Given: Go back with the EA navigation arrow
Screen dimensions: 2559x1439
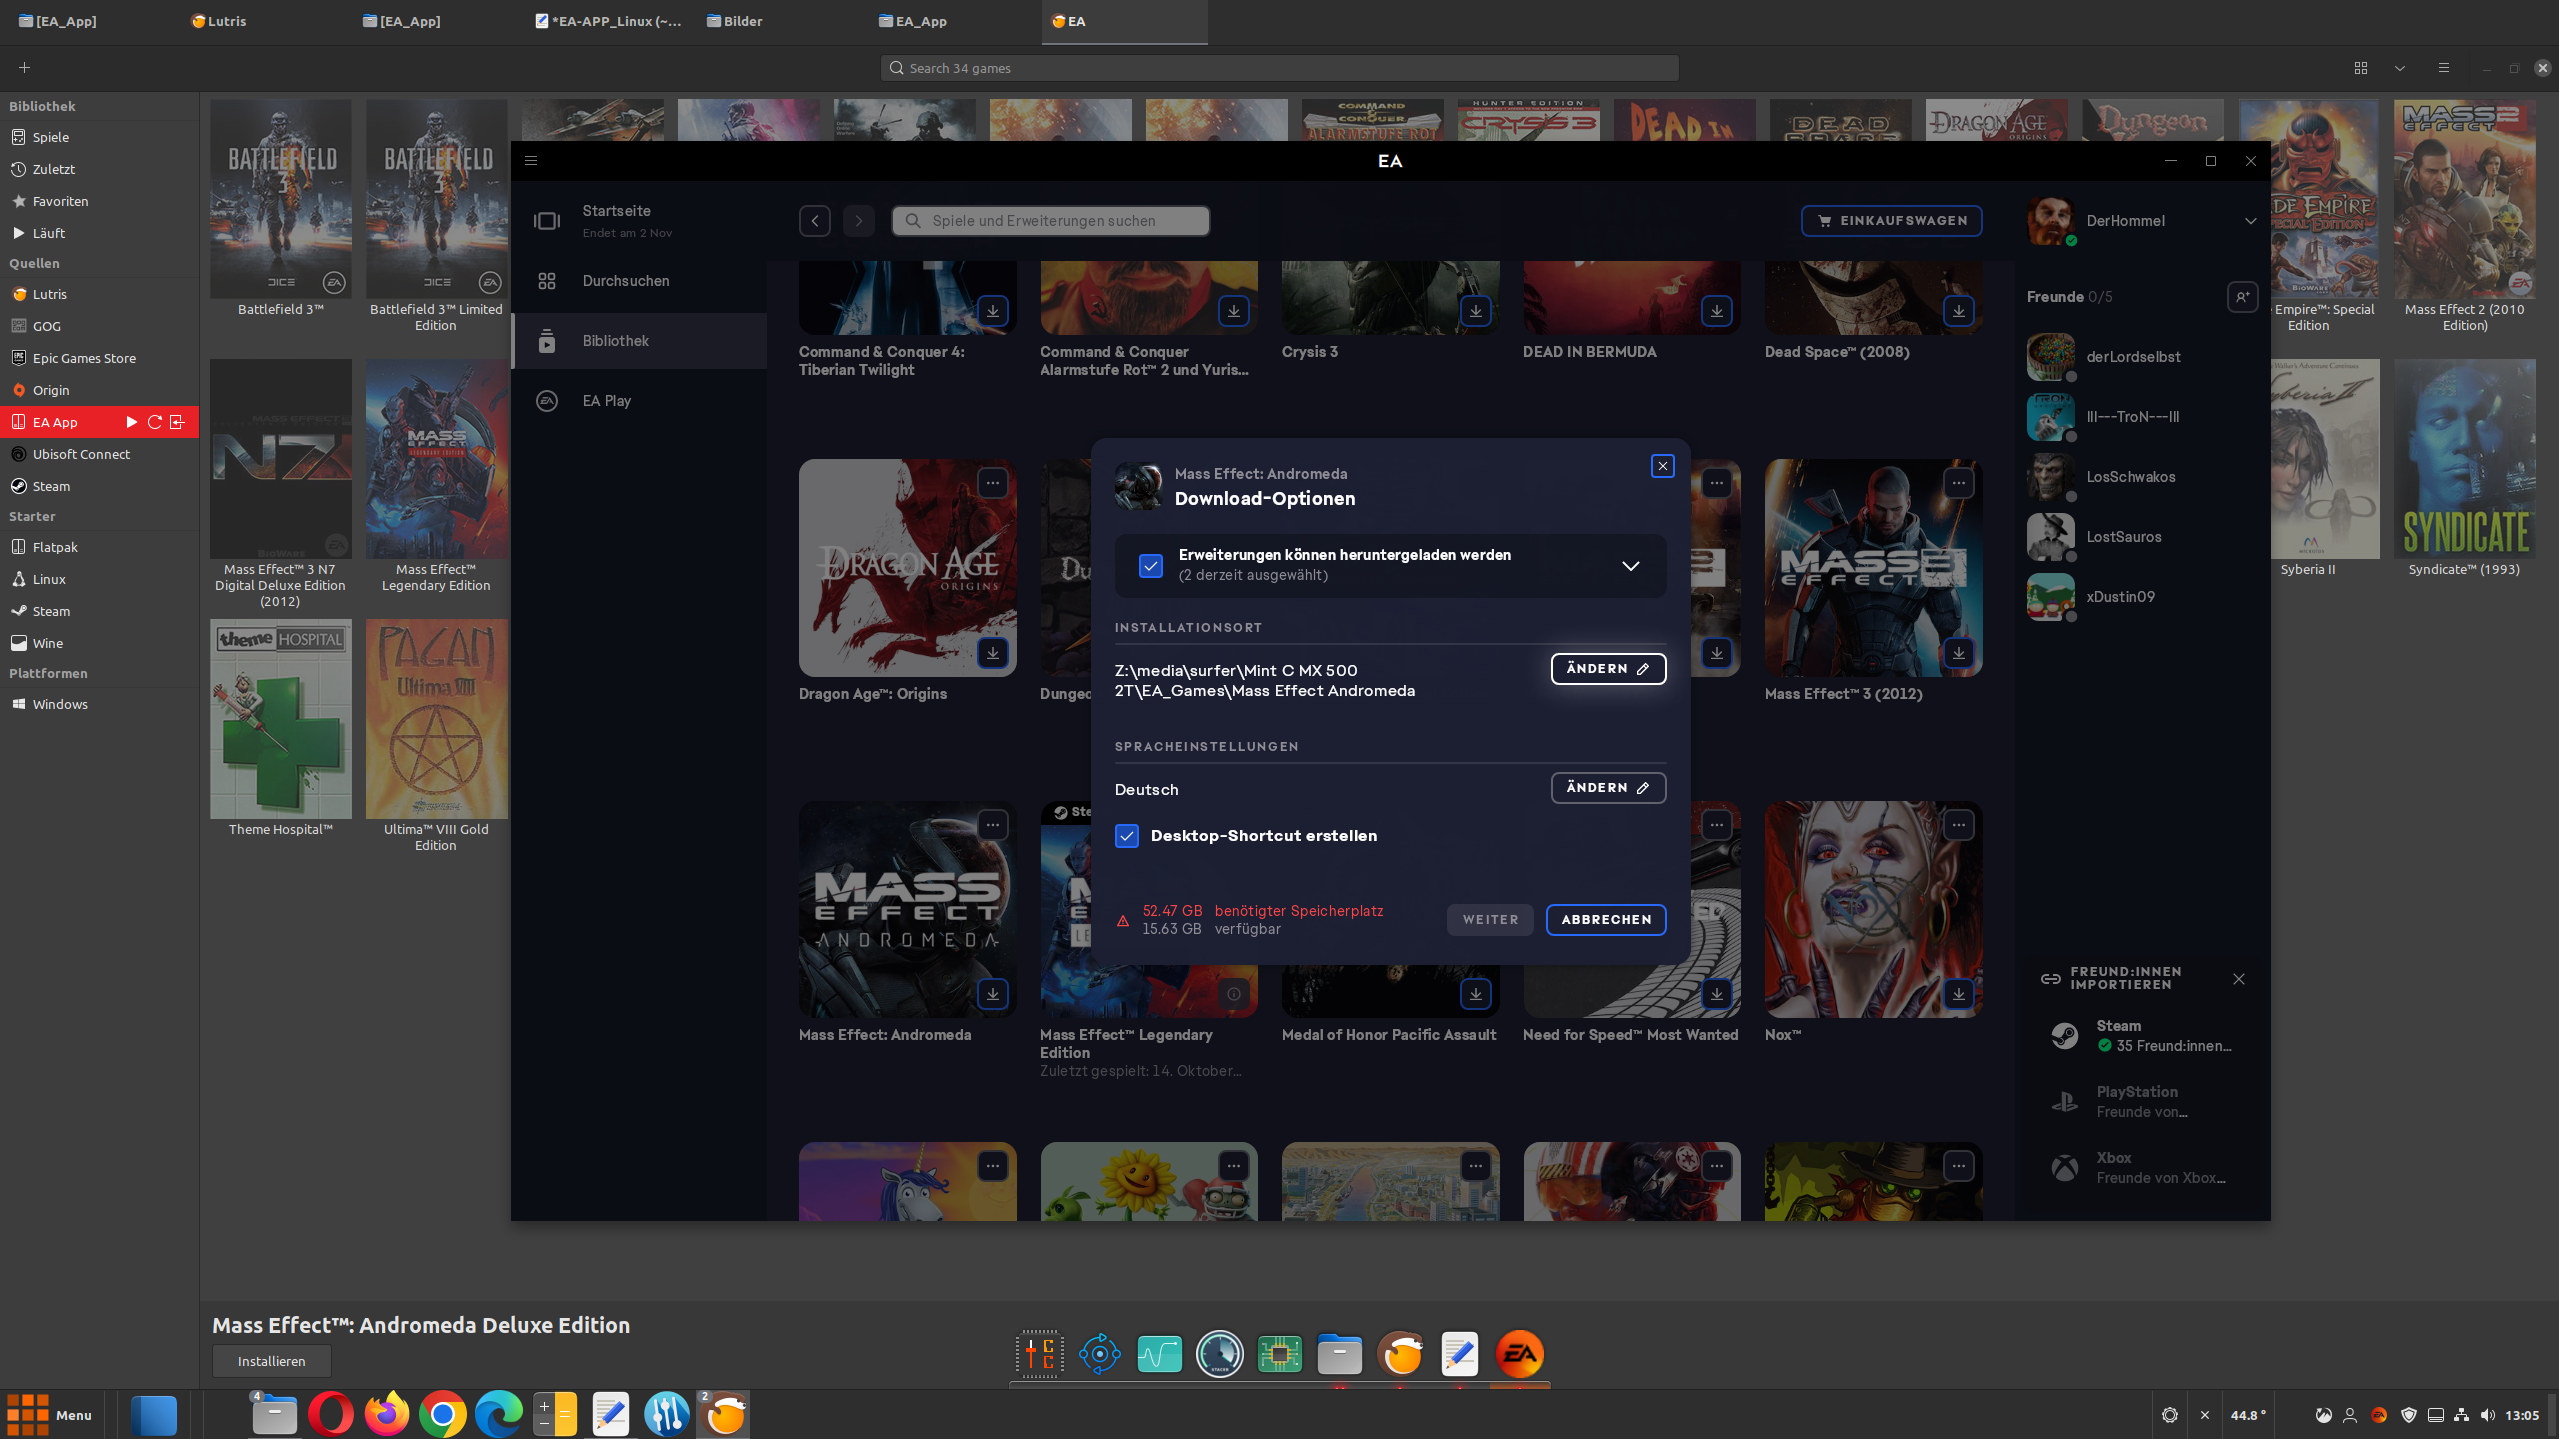Looking at the screenshot, I should (x=815, y=220).
